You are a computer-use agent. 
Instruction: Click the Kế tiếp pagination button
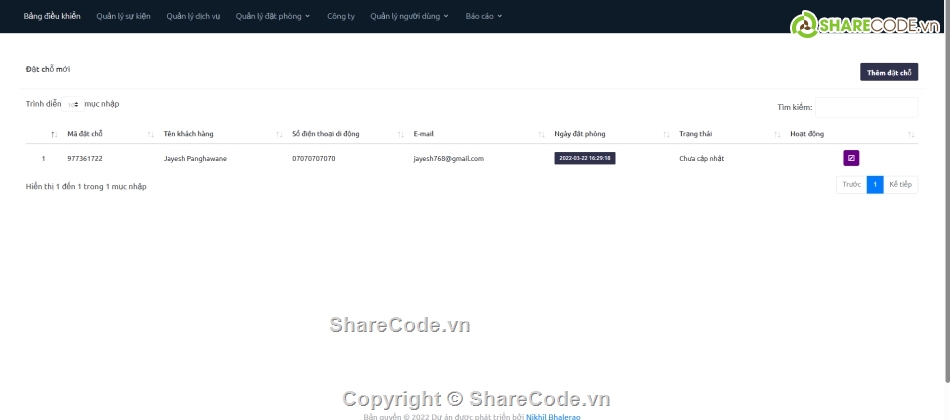click(900, 185)
